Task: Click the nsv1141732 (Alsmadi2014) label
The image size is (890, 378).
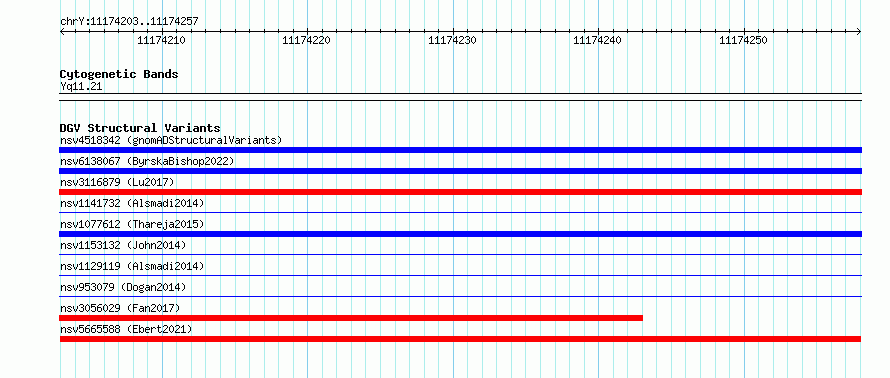Action: [132, 203]
